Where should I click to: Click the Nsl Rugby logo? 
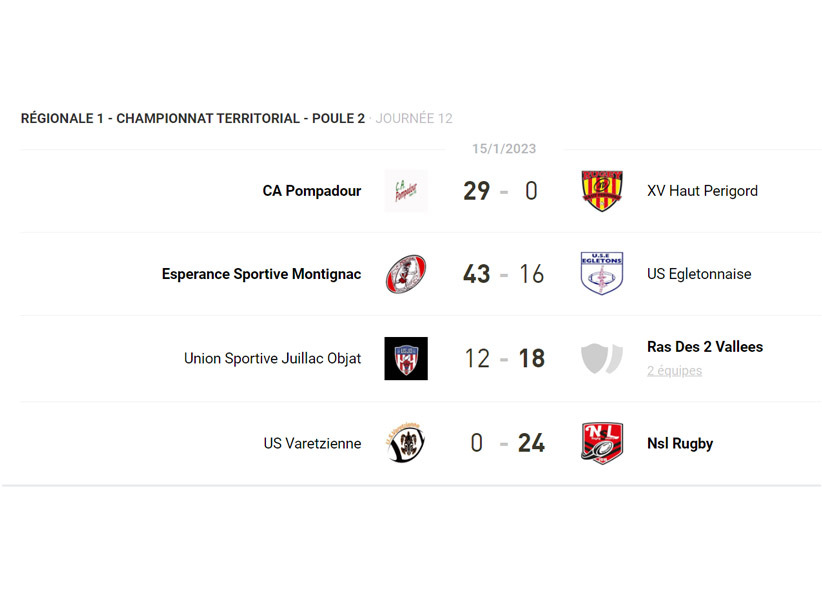(x=602, y=443)
